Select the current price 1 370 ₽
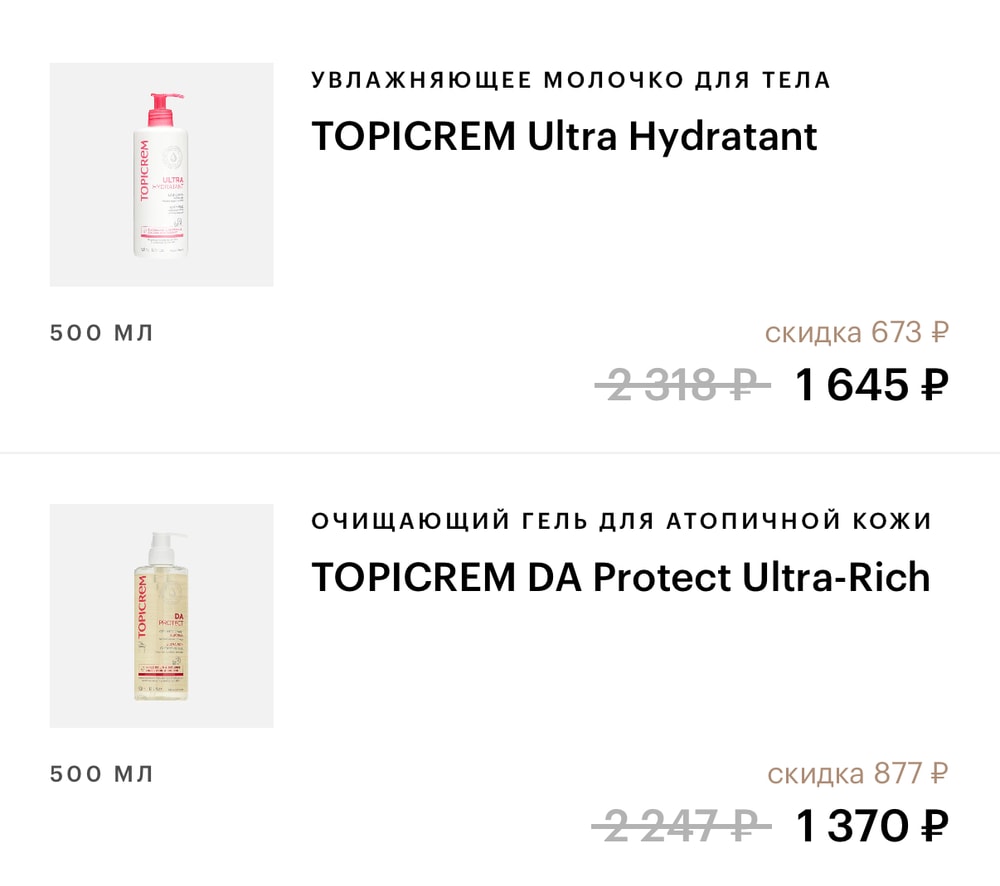This screenshot has height=886, width=1000. click(x=871, y=826)
